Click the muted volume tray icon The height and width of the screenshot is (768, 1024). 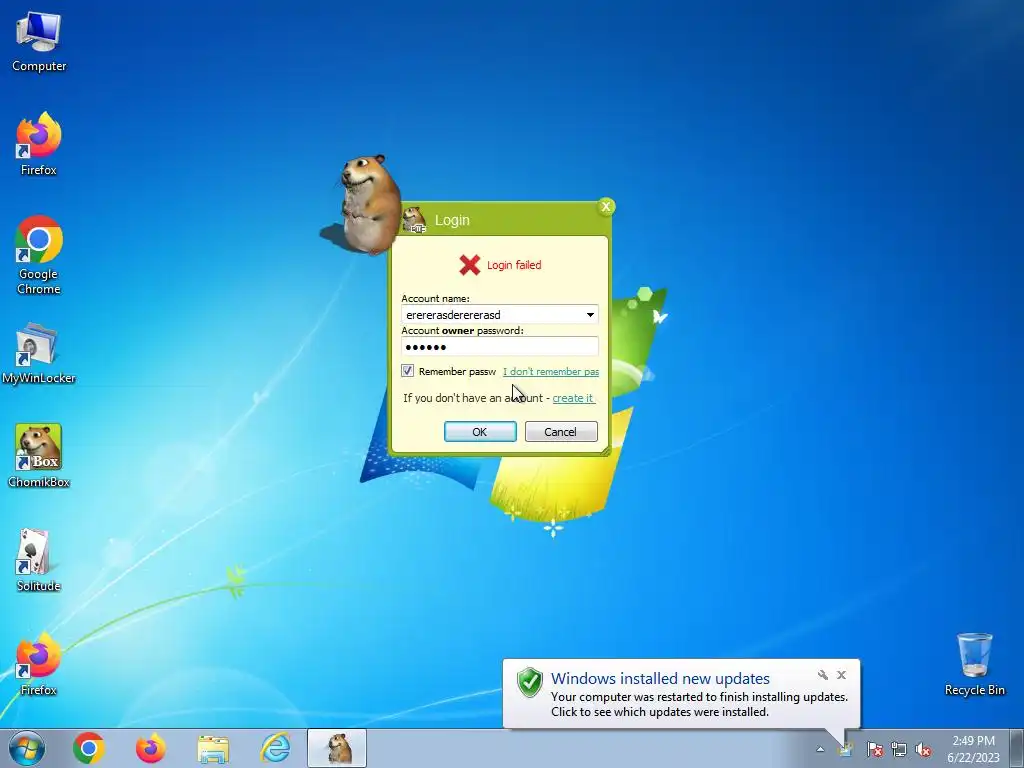click(923, 749)
